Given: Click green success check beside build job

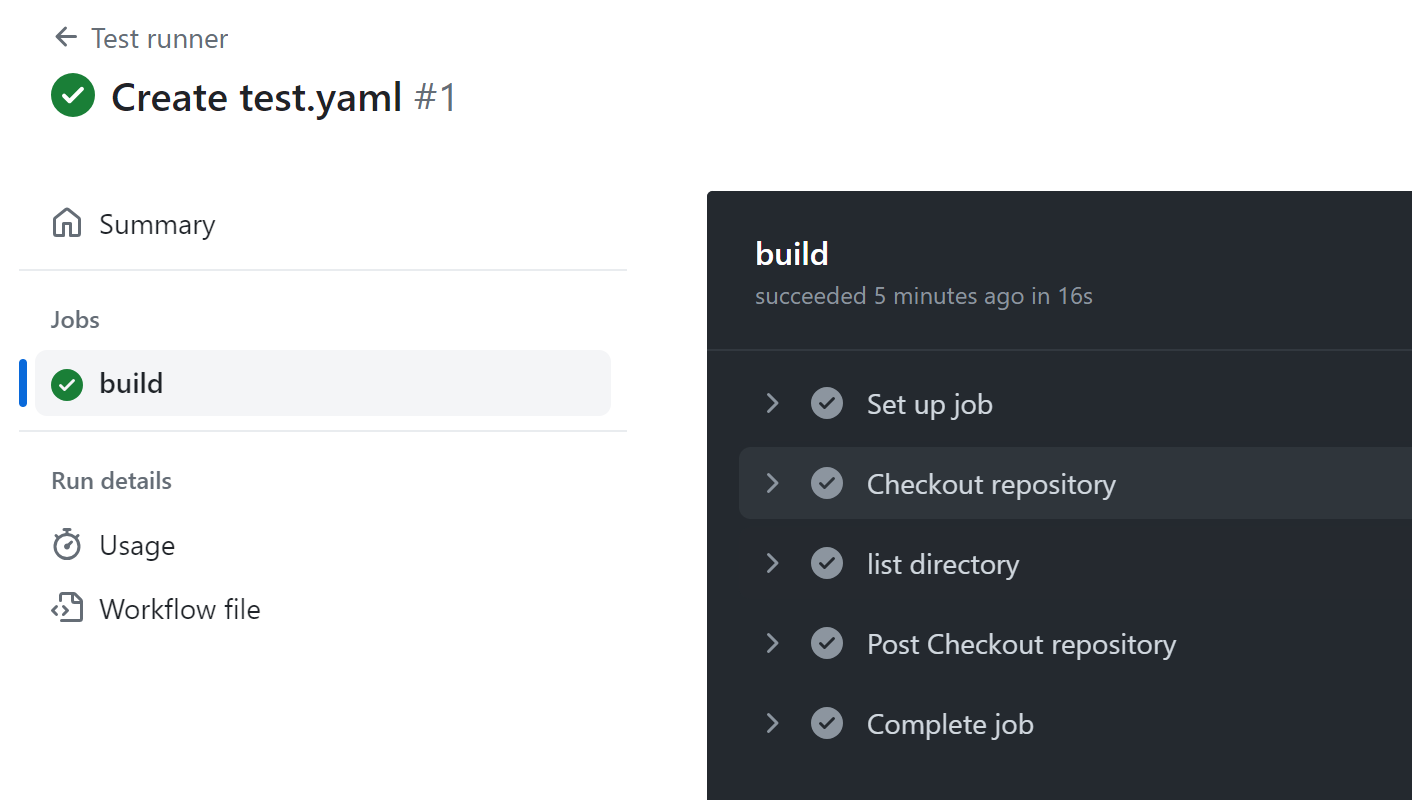Looking at the screenshot, I should (67, 384).
